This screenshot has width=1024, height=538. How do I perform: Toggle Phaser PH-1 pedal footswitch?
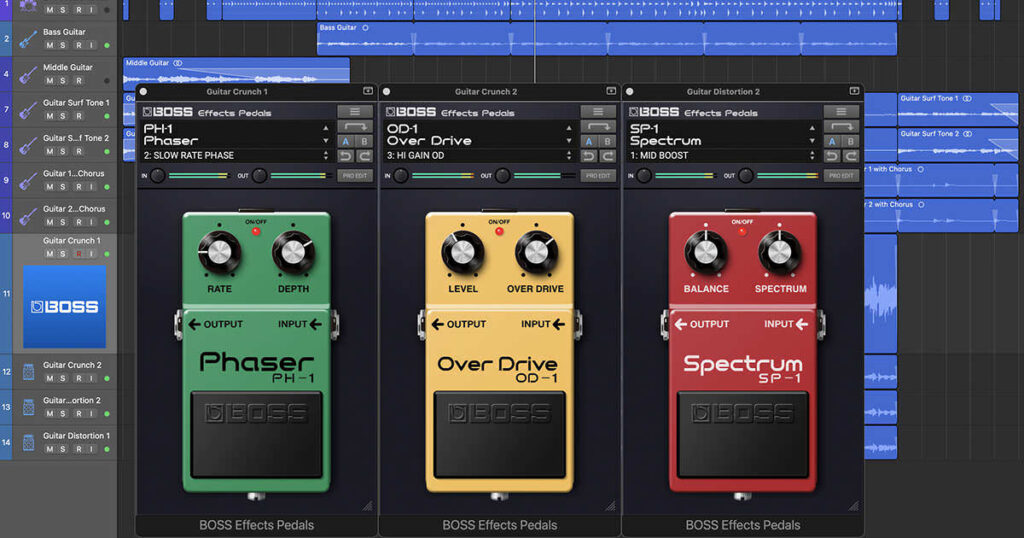[x=257, y=434]
